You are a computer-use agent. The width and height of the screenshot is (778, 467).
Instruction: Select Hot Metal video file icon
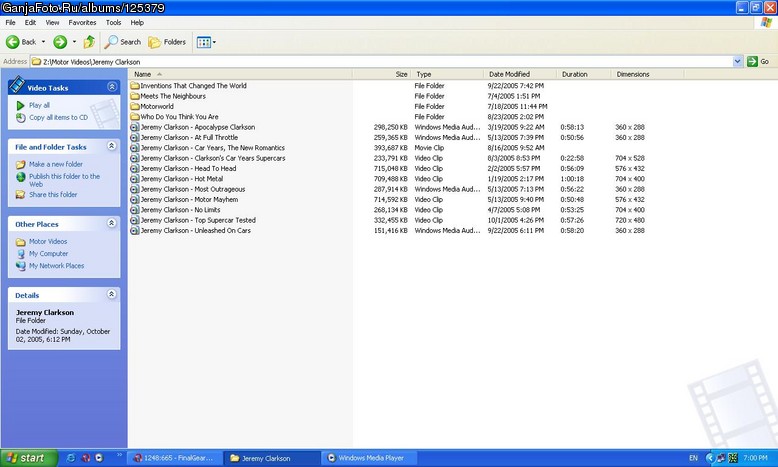coord(134,179)
